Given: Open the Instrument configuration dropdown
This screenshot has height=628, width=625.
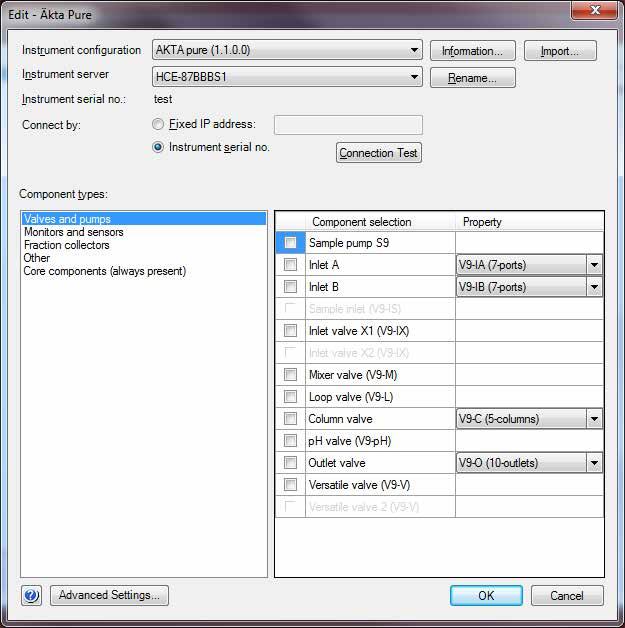Looking at the screenshot, I should 287,50.
